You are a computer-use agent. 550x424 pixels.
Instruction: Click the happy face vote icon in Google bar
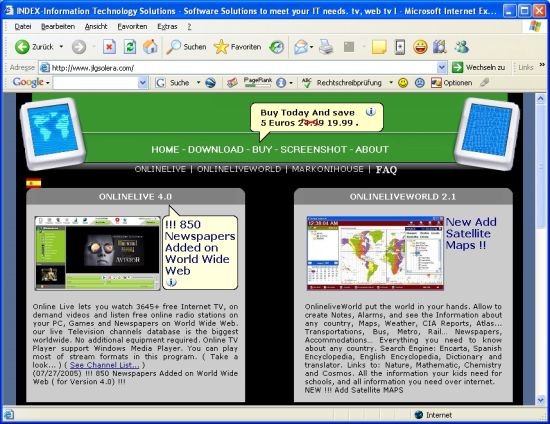[x=403, y=83]
